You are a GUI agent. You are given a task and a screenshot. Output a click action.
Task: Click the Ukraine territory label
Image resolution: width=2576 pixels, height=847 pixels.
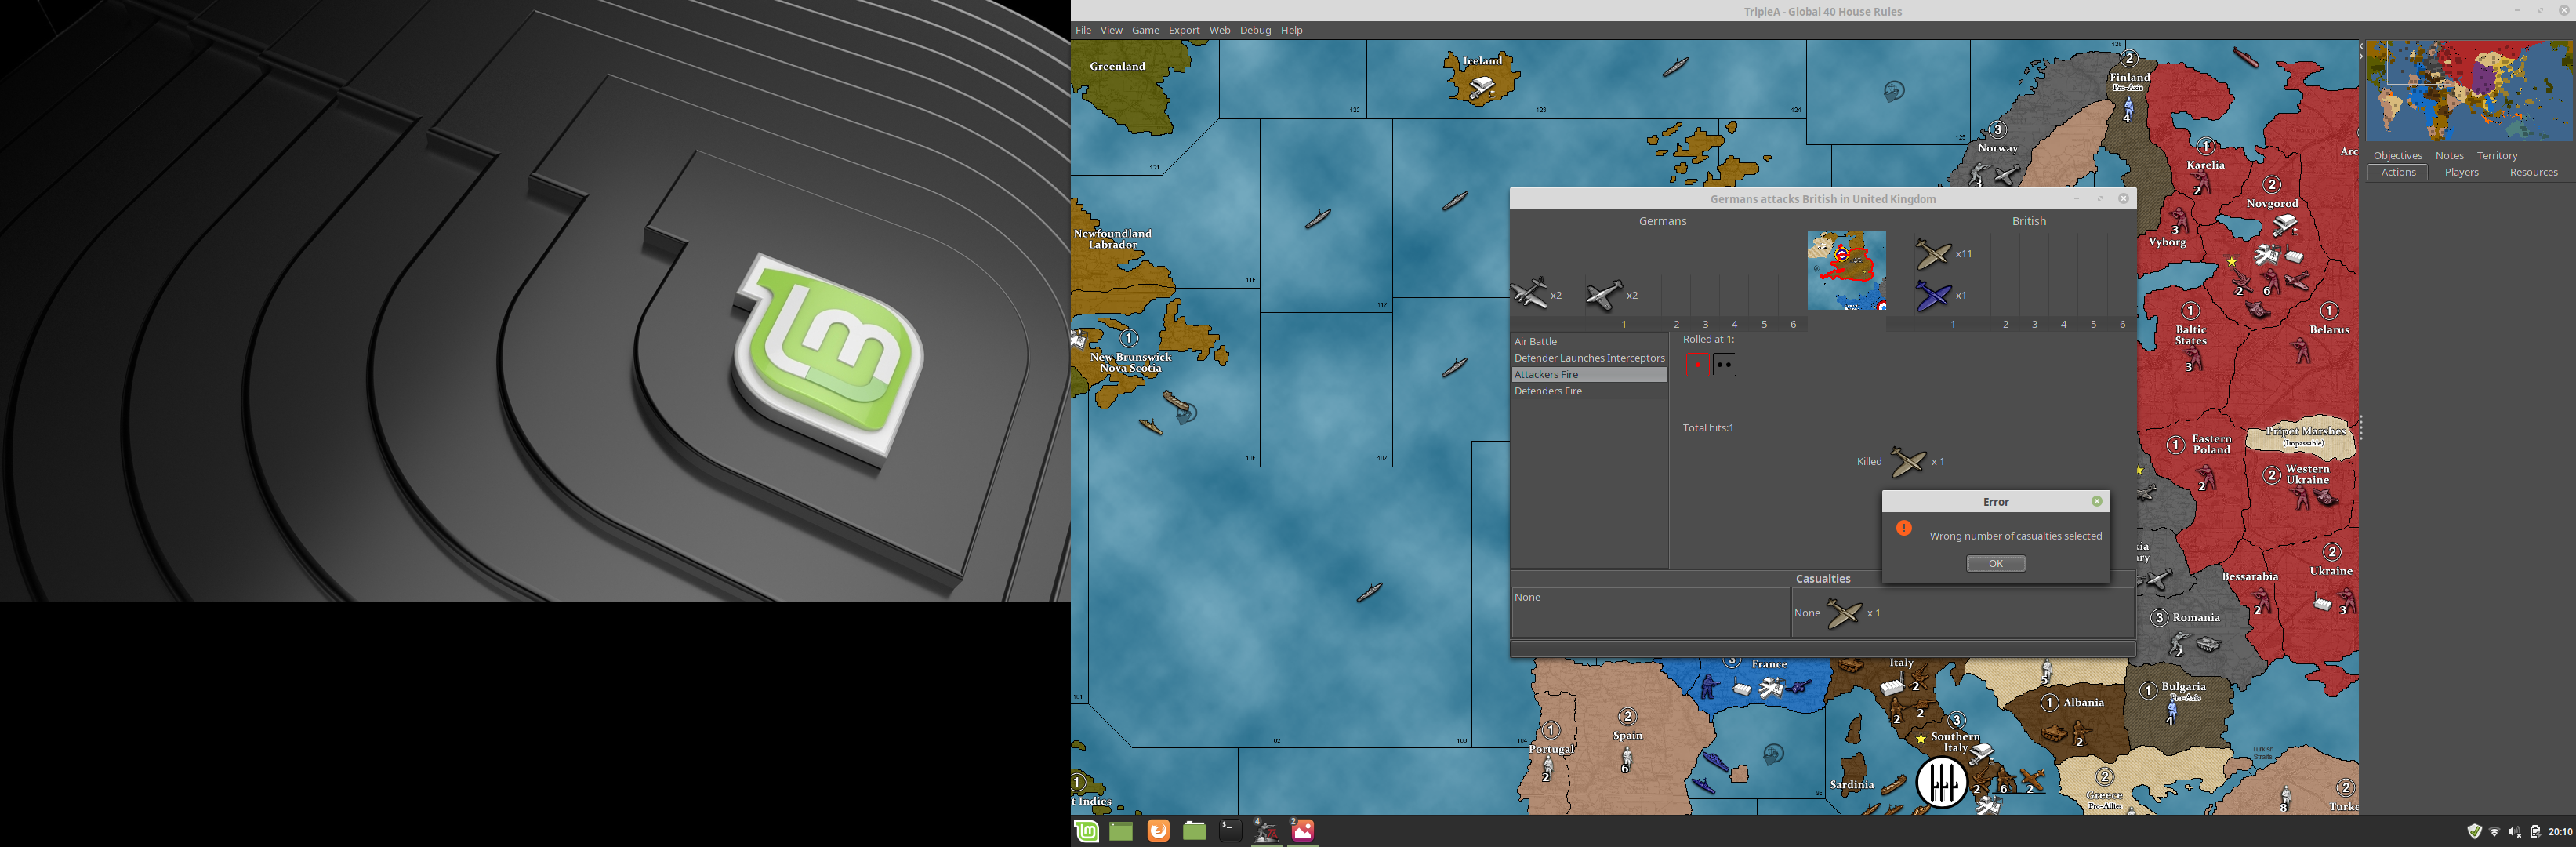coord(2331,571)
